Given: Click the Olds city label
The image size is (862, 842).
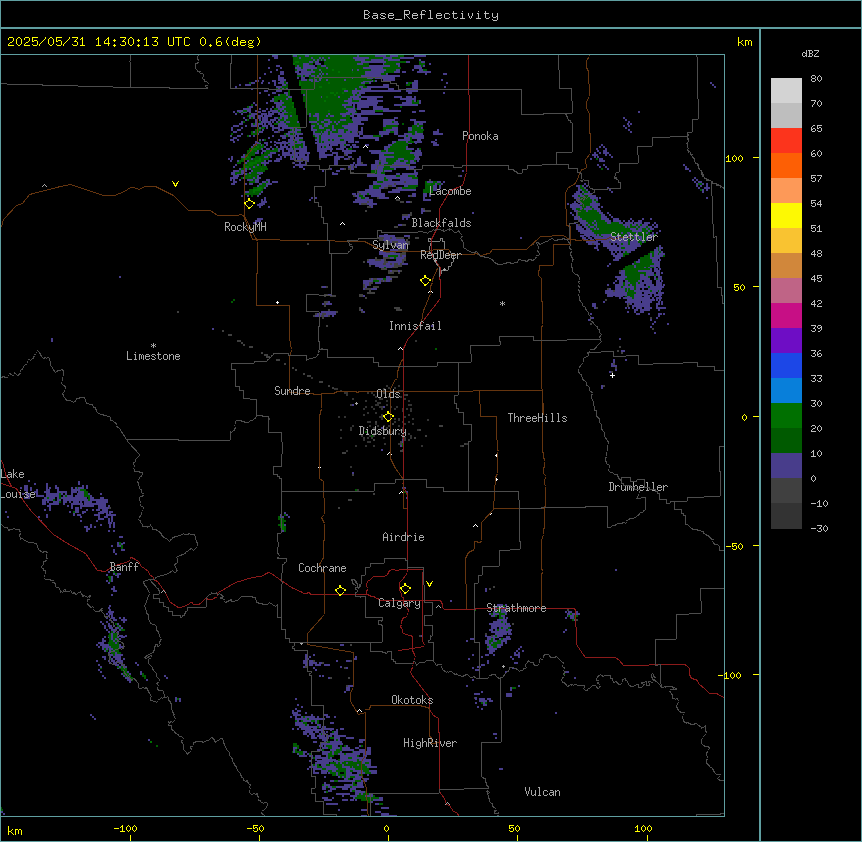Looking at the screenshot, I should (x=388, y=394).
